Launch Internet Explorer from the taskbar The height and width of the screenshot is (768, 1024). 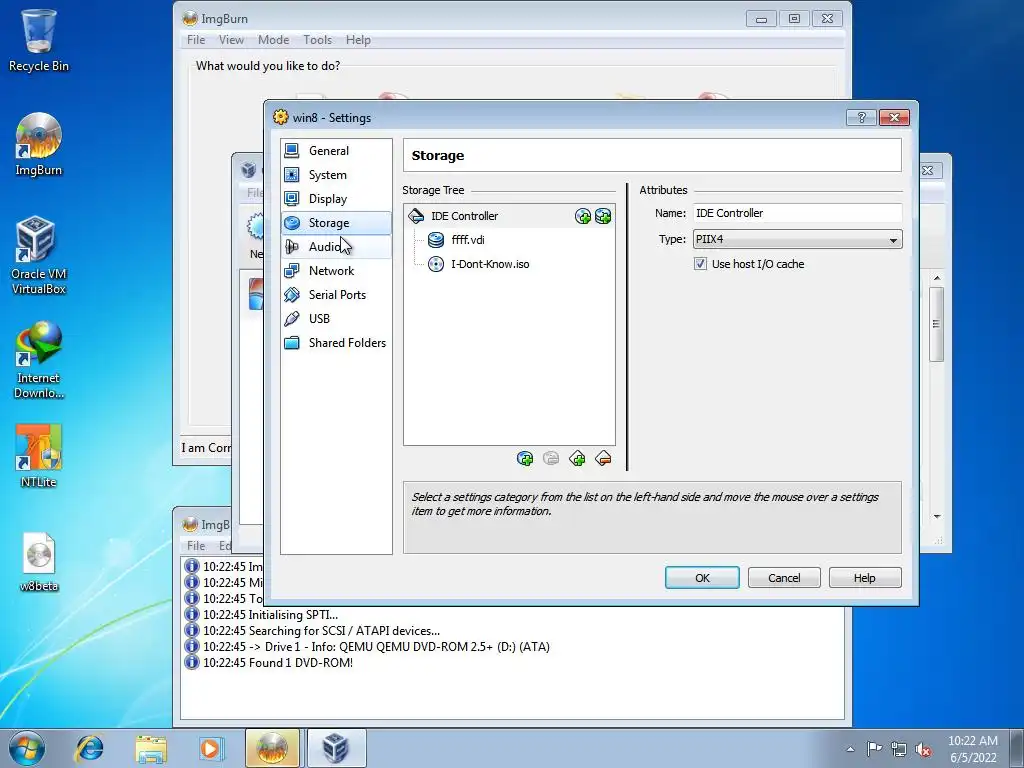click(89, 748)
